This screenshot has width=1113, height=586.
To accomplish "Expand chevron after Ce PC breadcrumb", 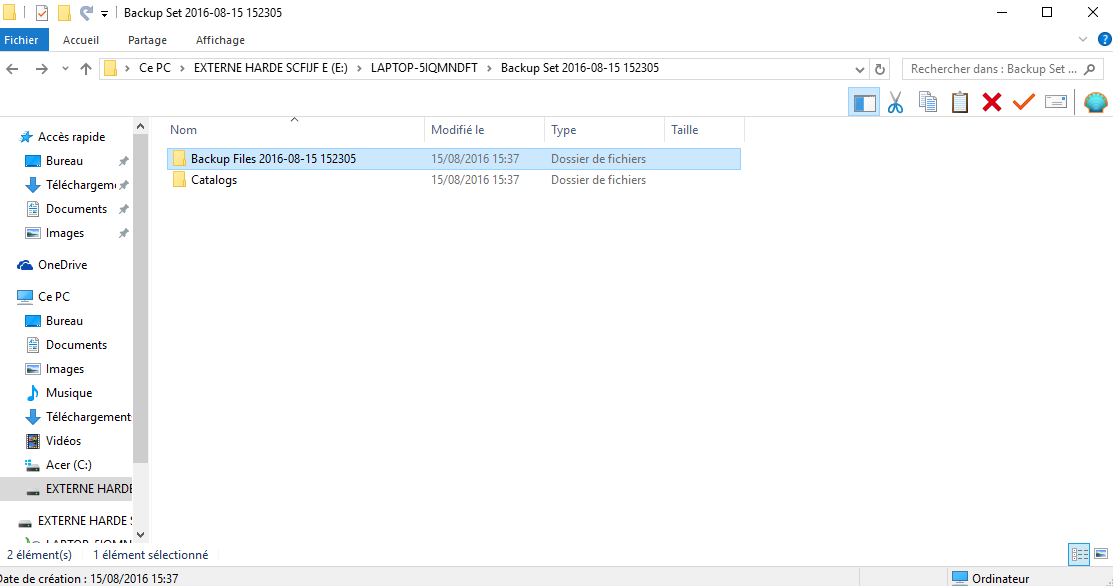I will (182, 68).
